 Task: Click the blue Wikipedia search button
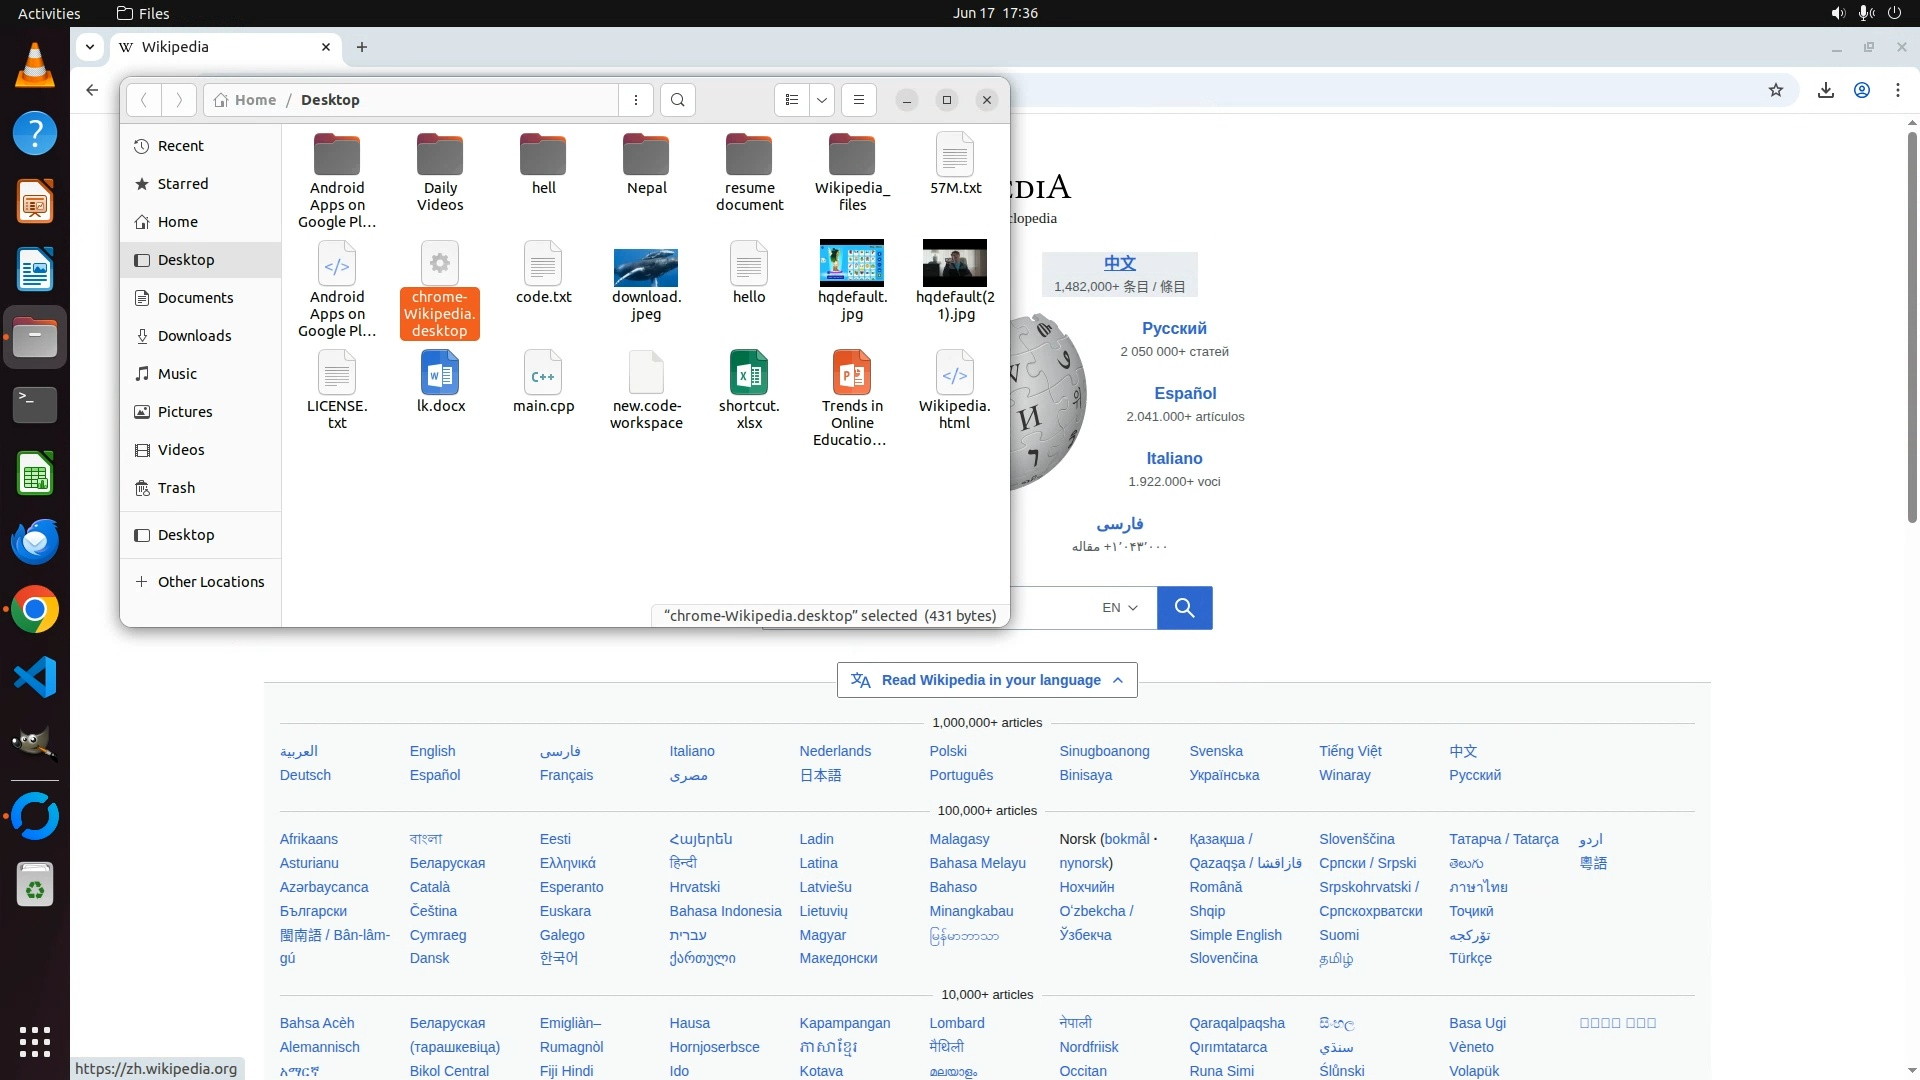pos(1184,608)
